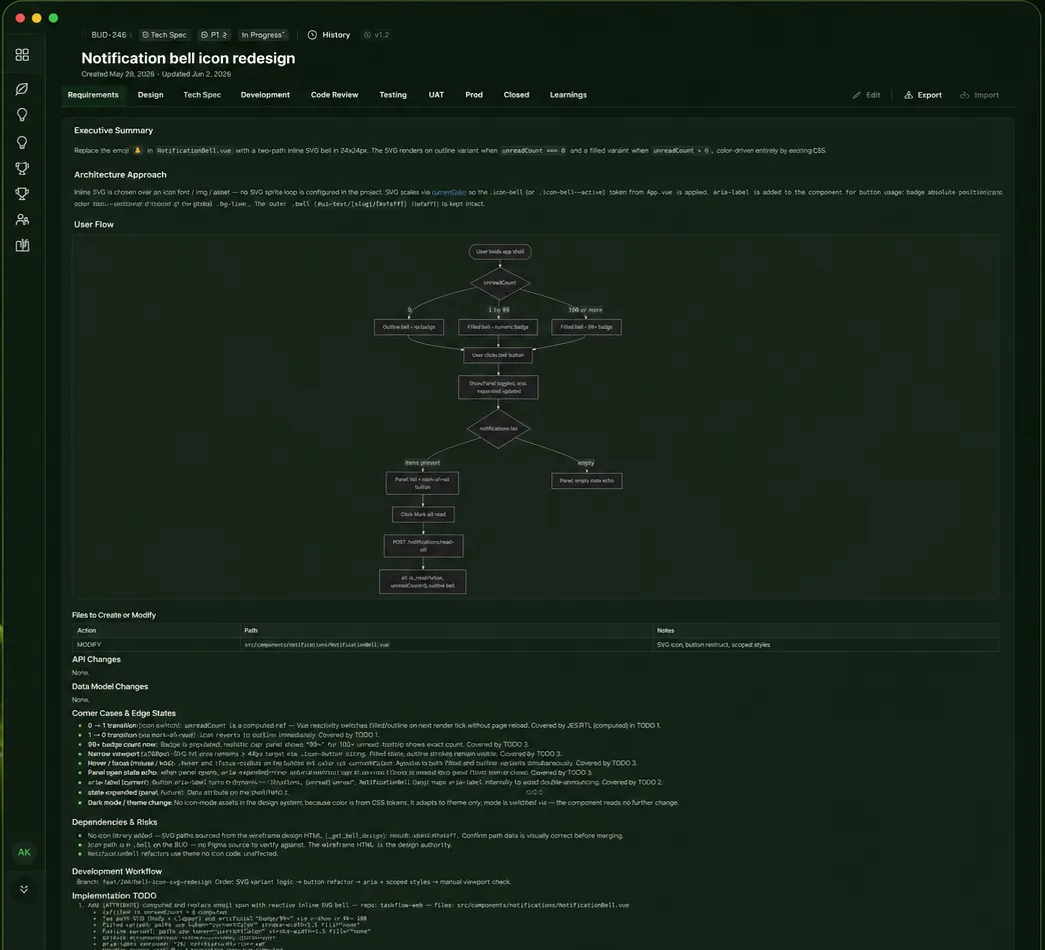Click the pencil icon next to Edit

click(856, 95)
